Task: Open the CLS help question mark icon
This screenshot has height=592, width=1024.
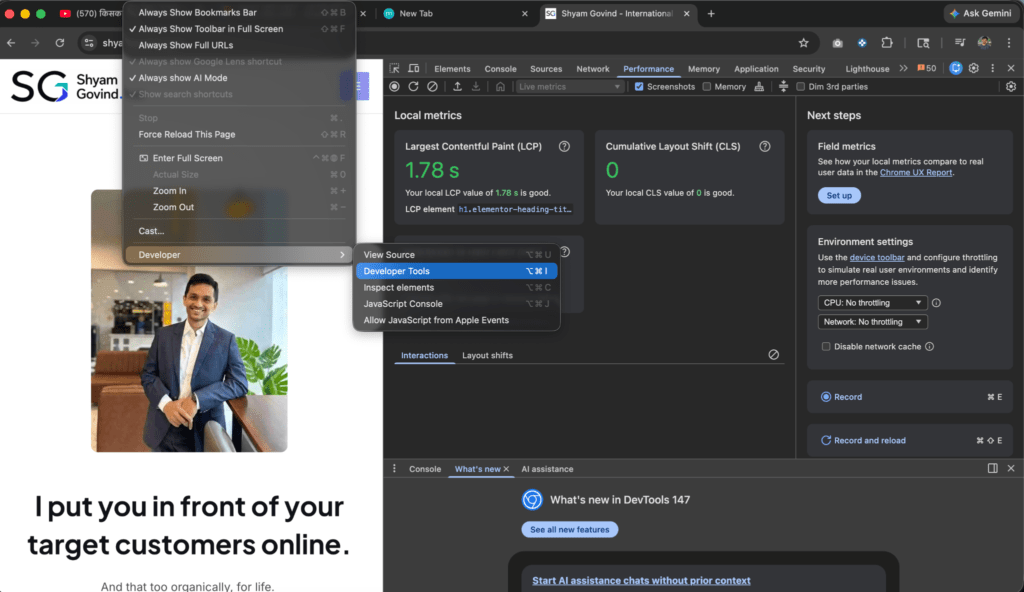Action: click(x=765, y=146)
